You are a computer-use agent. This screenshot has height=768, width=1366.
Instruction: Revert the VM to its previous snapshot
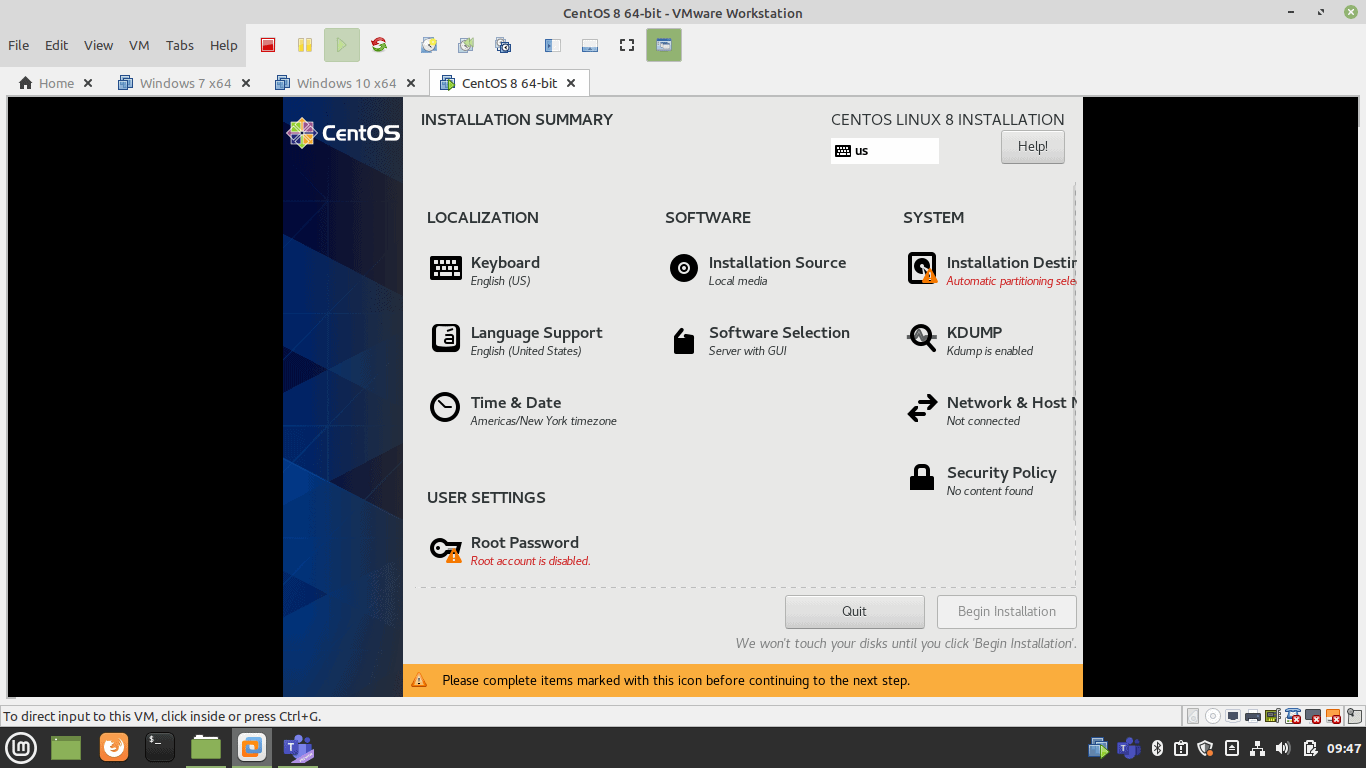pos(466,45)
